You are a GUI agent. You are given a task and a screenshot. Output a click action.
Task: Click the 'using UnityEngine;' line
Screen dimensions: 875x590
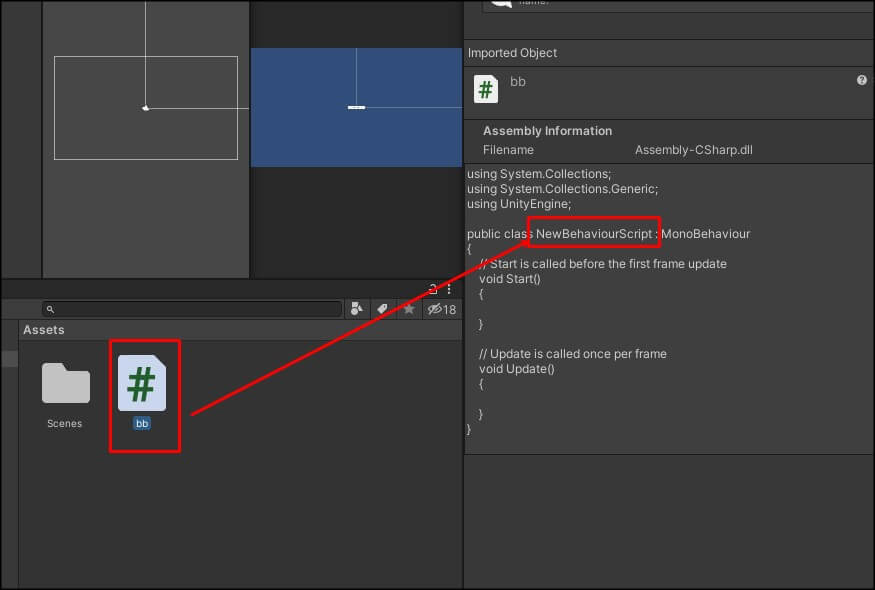tap(519, 204)
